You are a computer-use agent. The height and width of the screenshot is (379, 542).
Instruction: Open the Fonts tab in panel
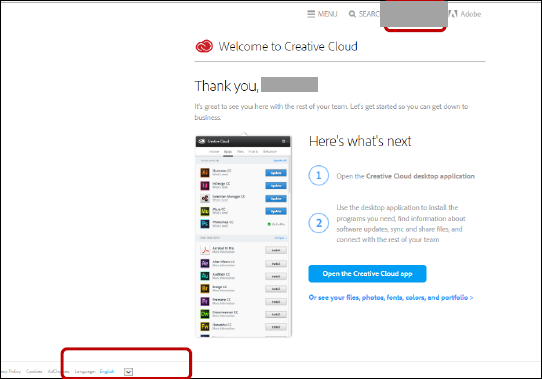tap(253, 151)
